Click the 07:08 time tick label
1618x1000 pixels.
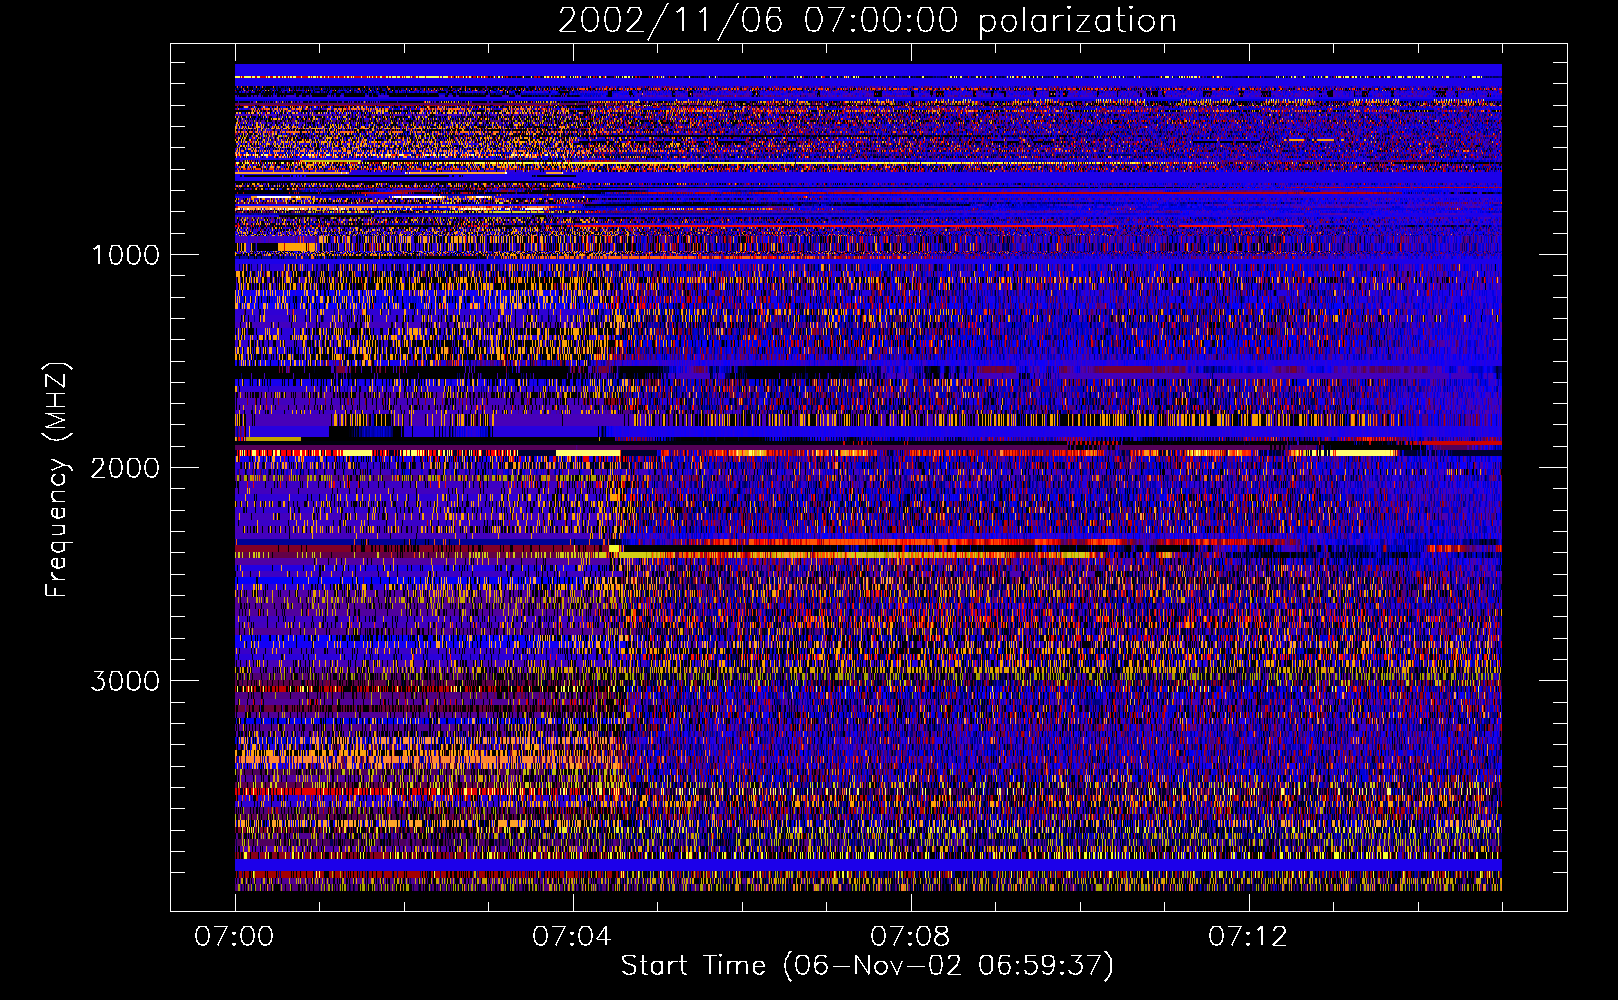tap(910, 937)
